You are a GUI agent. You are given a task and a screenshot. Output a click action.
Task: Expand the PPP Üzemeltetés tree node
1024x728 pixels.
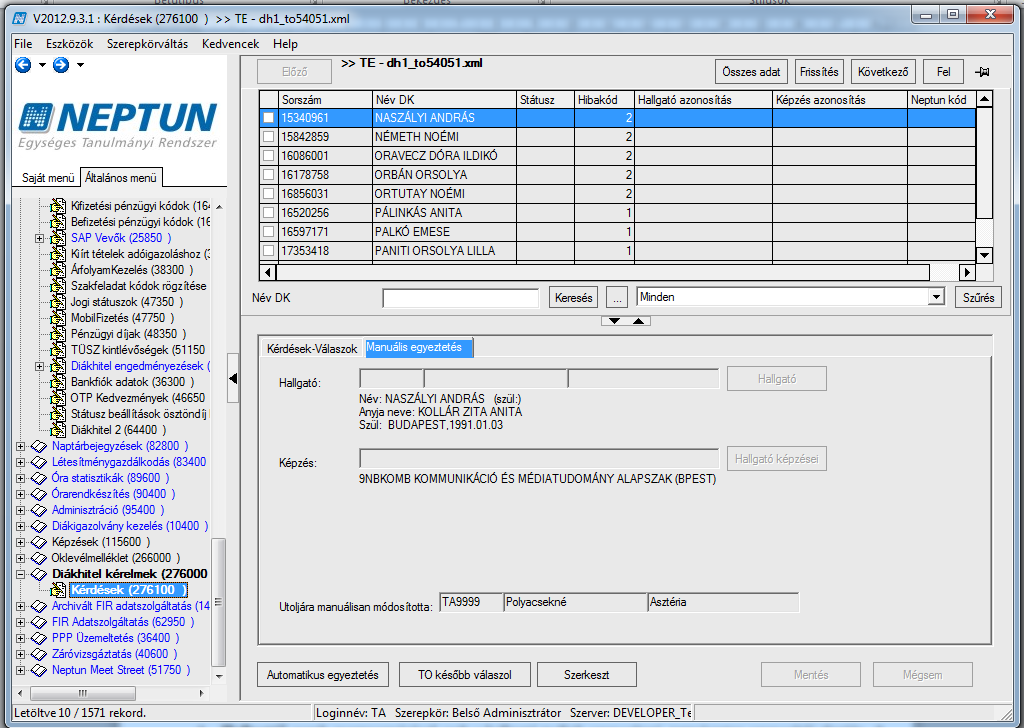tap(20, 639)
